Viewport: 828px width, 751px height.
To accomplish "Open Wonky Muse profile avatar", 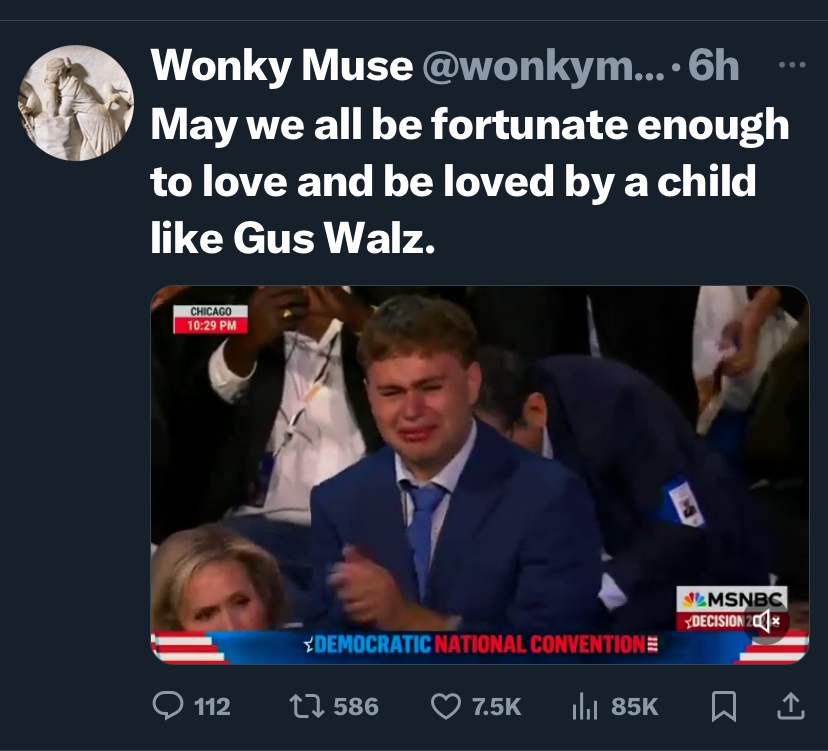I will click(76, 103).
